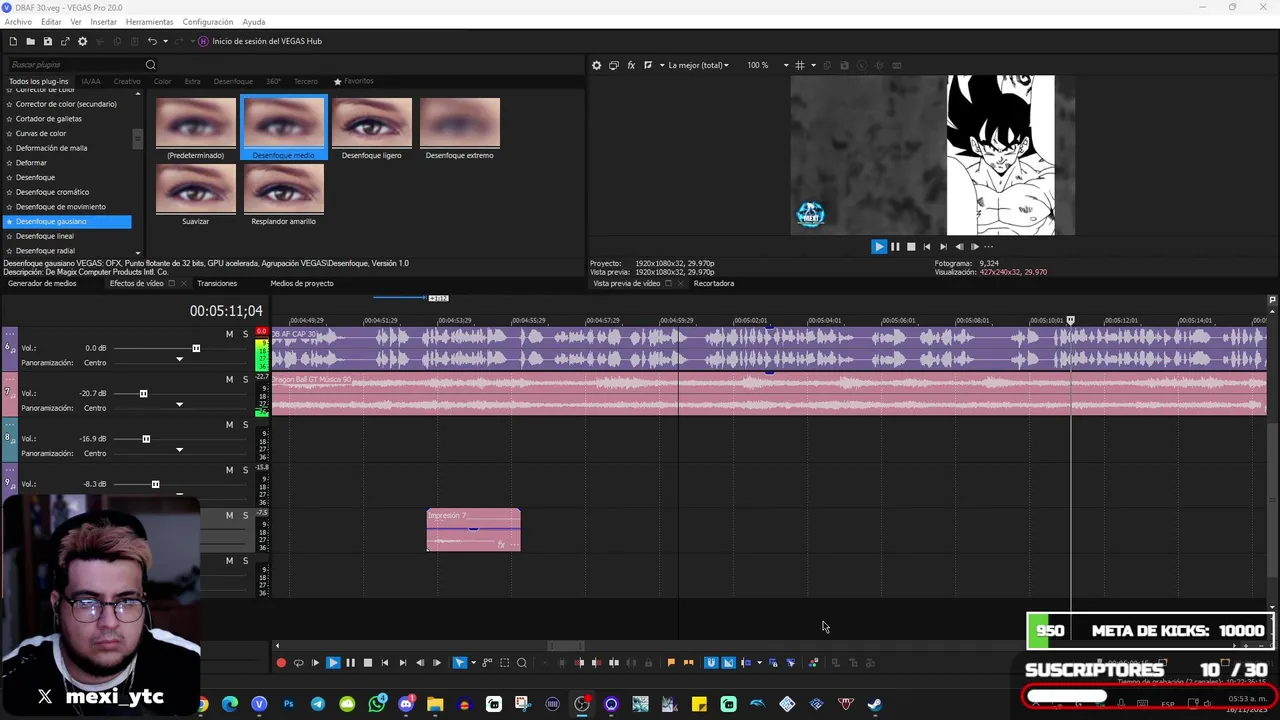Open the Configuración menu
Image resolution: width=1280 pixels, height=720 pixels.
(x=208, y=21)
